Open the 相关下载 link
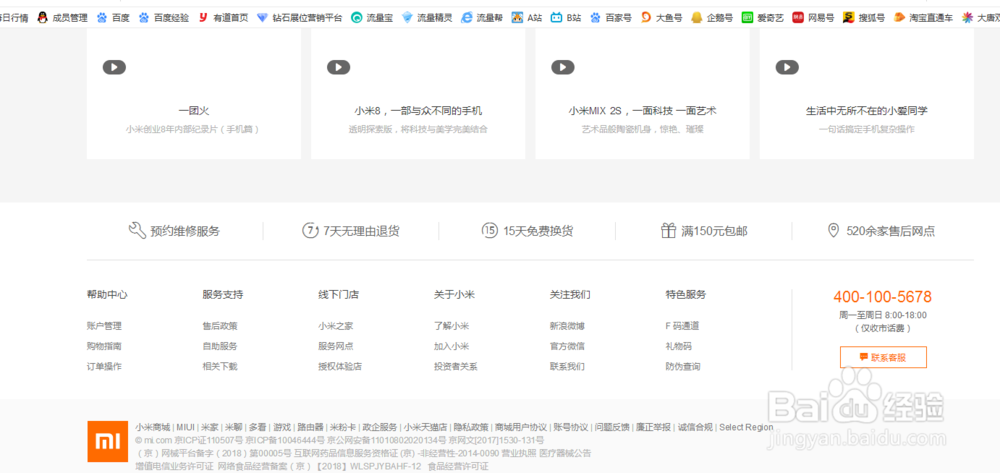Screen dimensions: 1000x473 point(220,367)
